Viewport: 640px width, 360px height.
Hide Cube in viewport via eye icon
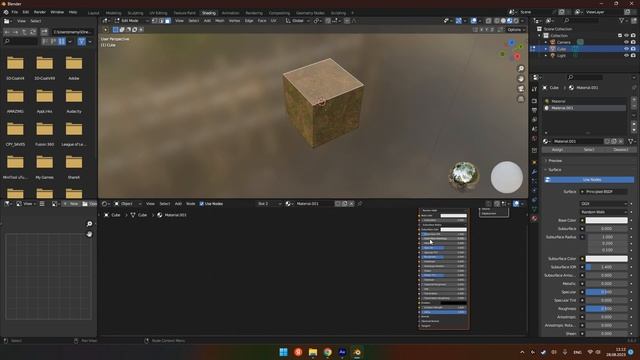627,49
